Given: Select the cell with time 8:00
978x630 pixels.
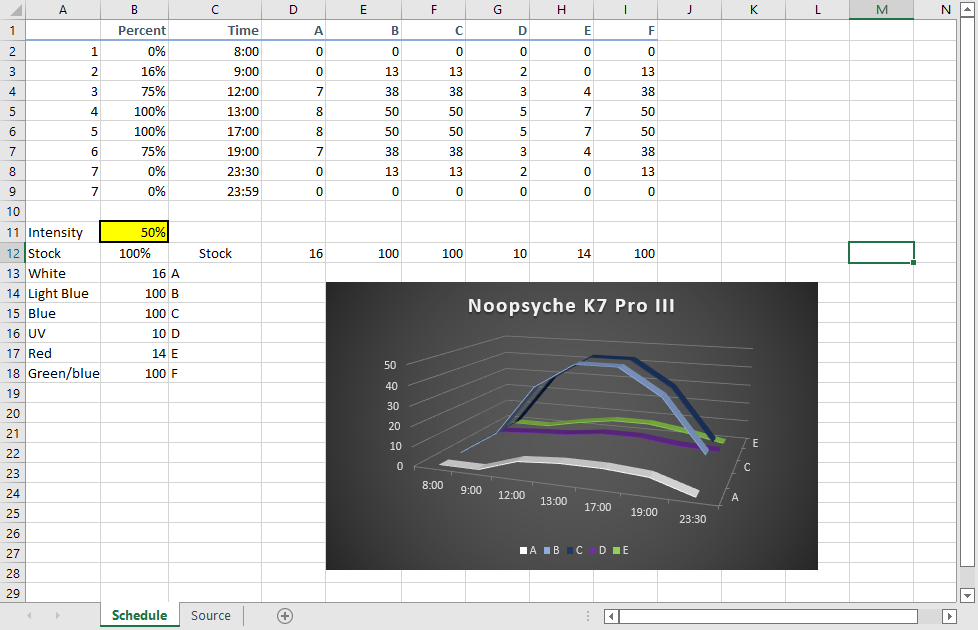Looking at the screenshot, I should point(215,51).
